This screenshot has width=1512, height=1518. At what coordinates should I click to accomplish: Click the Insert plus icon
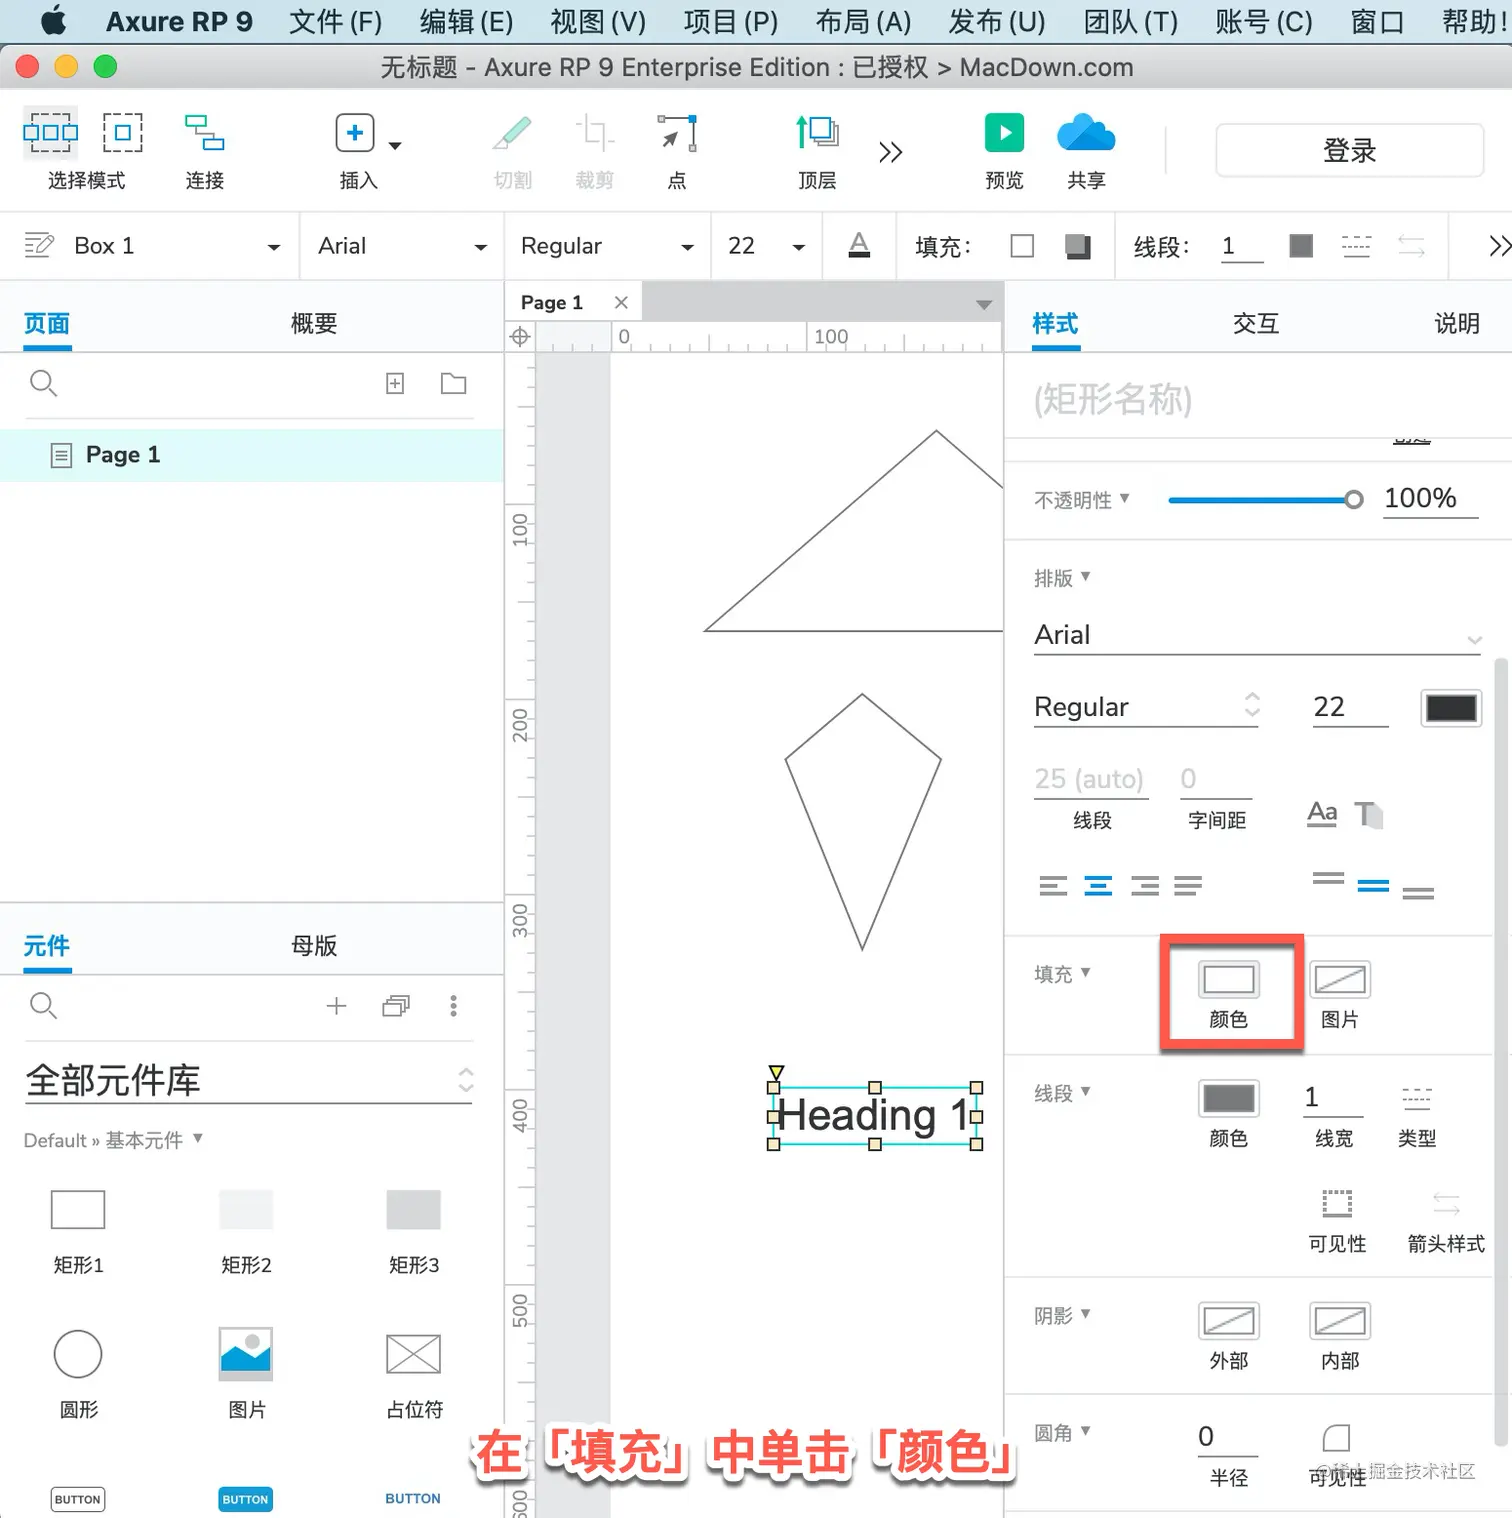point(355,133)
